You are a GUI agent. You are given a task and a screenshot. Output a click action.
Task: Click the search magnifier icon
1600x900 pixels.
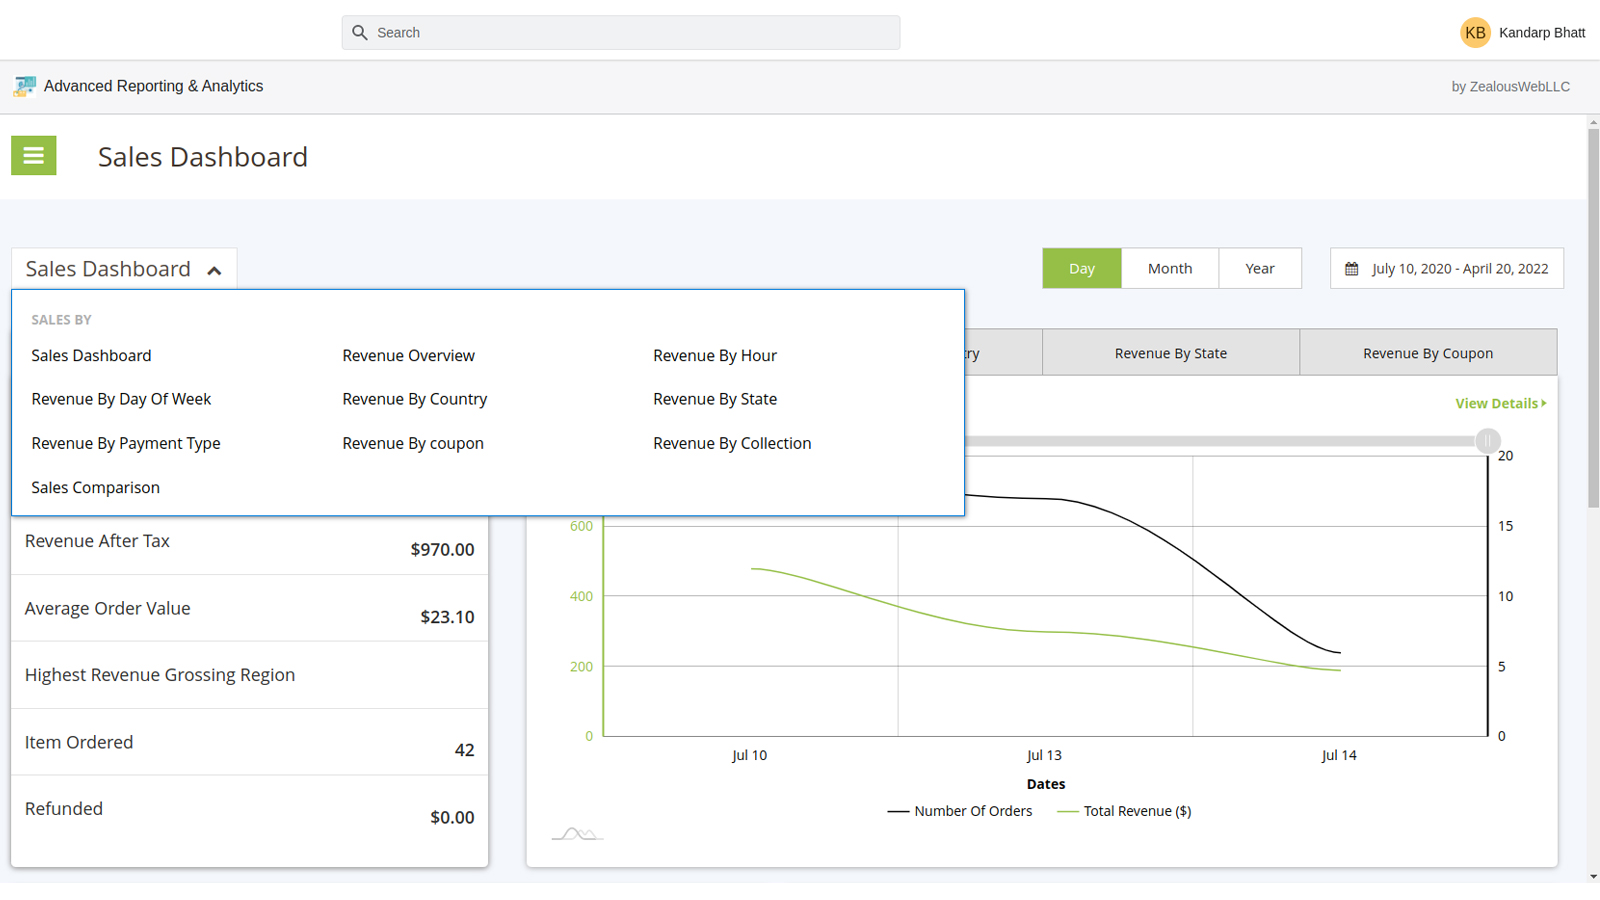[360, 33]
